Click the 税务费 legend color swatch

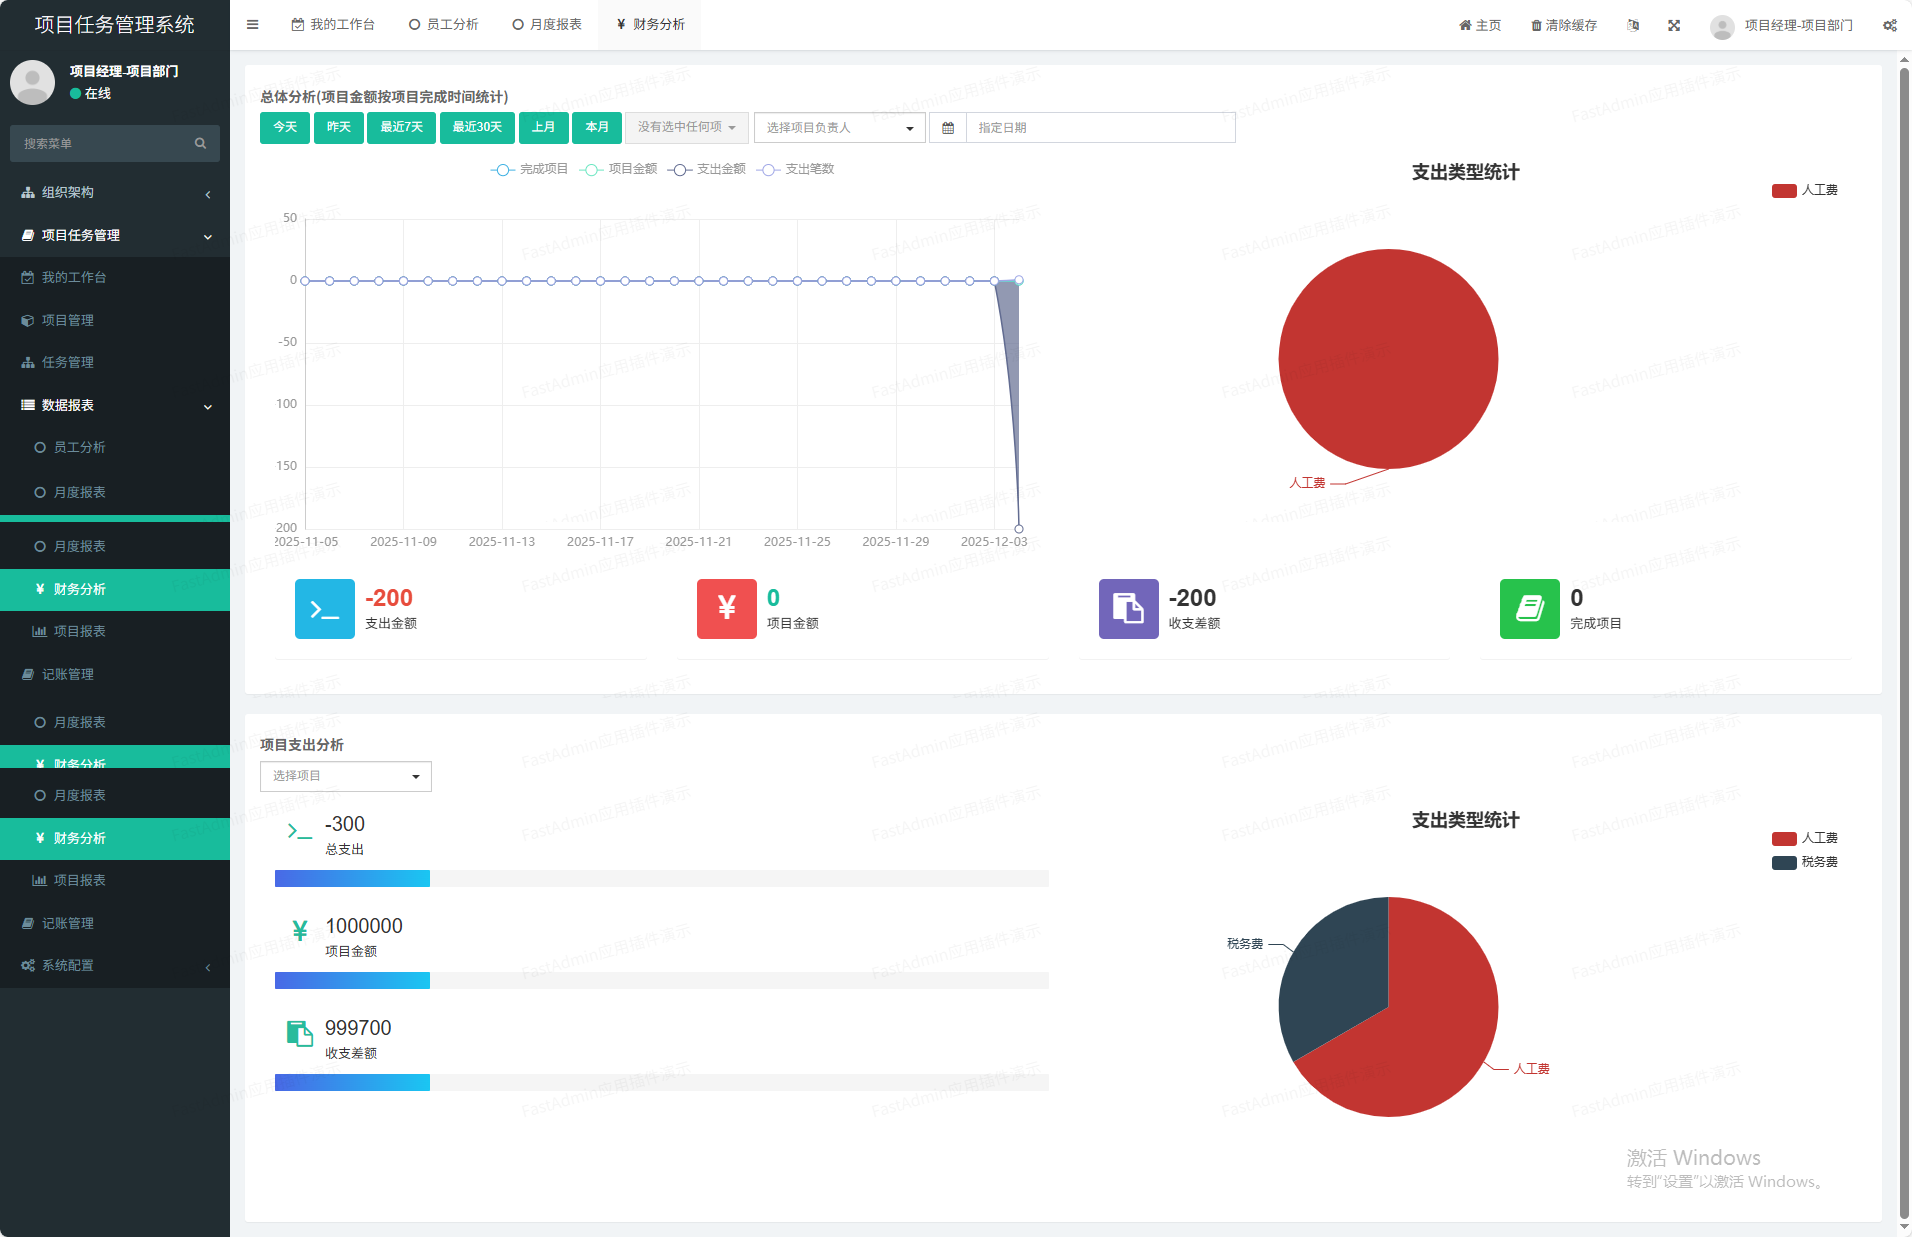click(1783, 862)
